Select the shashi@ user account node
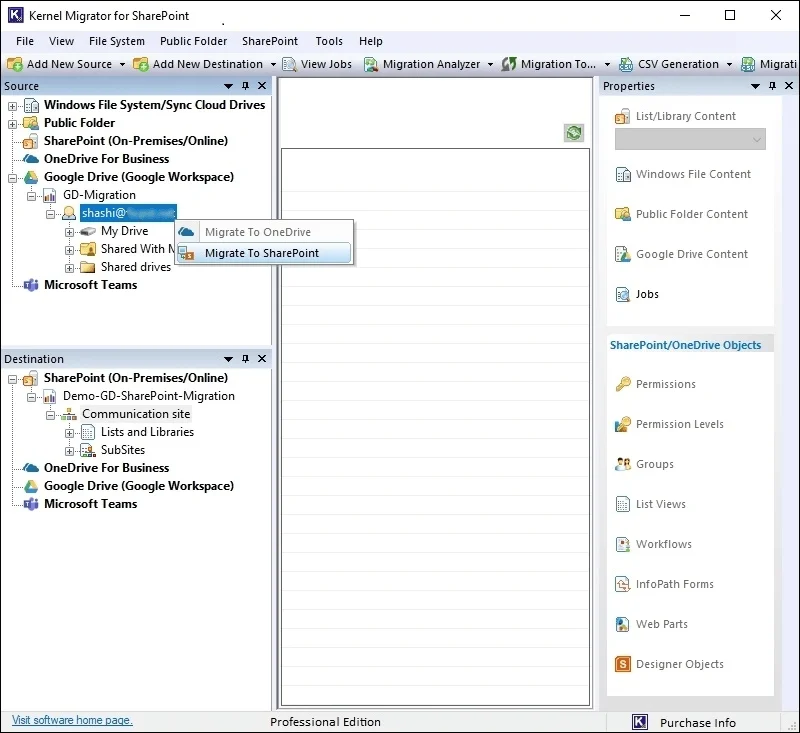 pos(128,213)
